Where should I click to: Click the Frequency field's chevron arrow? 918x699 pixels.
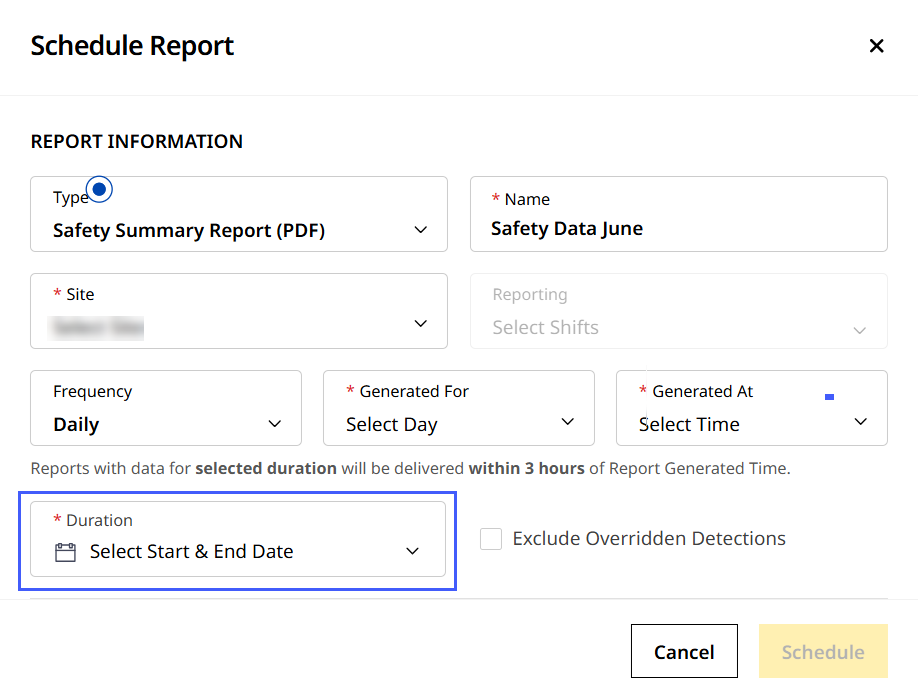[x=275, y=424]
